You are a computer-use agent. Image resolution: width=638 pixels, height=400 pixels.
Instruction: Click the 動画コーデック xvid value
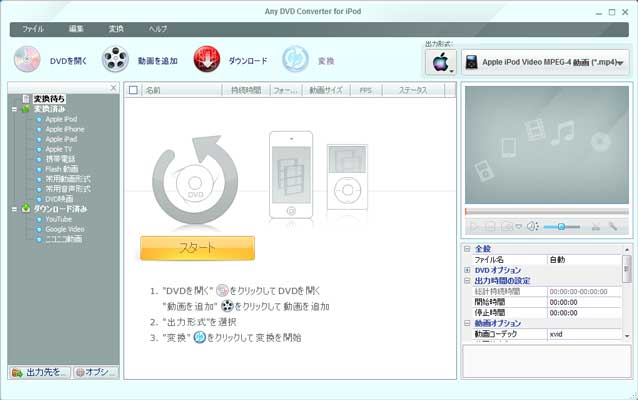584,334
